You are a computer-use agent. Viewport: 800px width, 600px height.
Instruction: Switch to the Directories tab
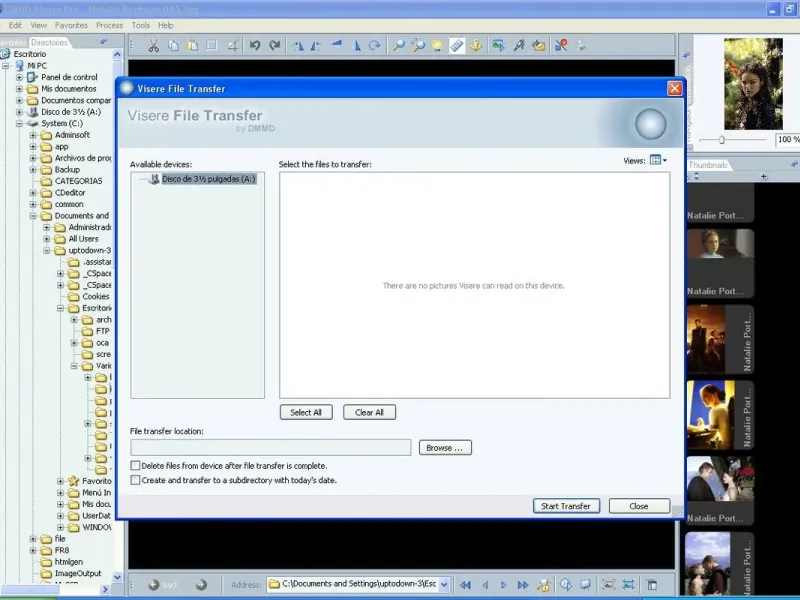pyautogui.click(x=48, y=42)
